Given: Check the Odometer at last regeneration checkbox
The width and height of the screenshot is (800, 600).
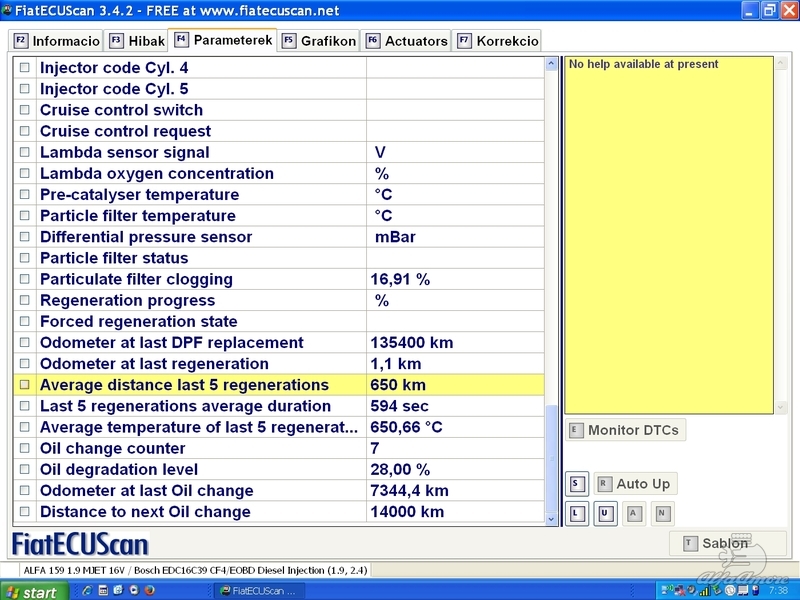Looking at the screenshot, I should click(24, 364).
